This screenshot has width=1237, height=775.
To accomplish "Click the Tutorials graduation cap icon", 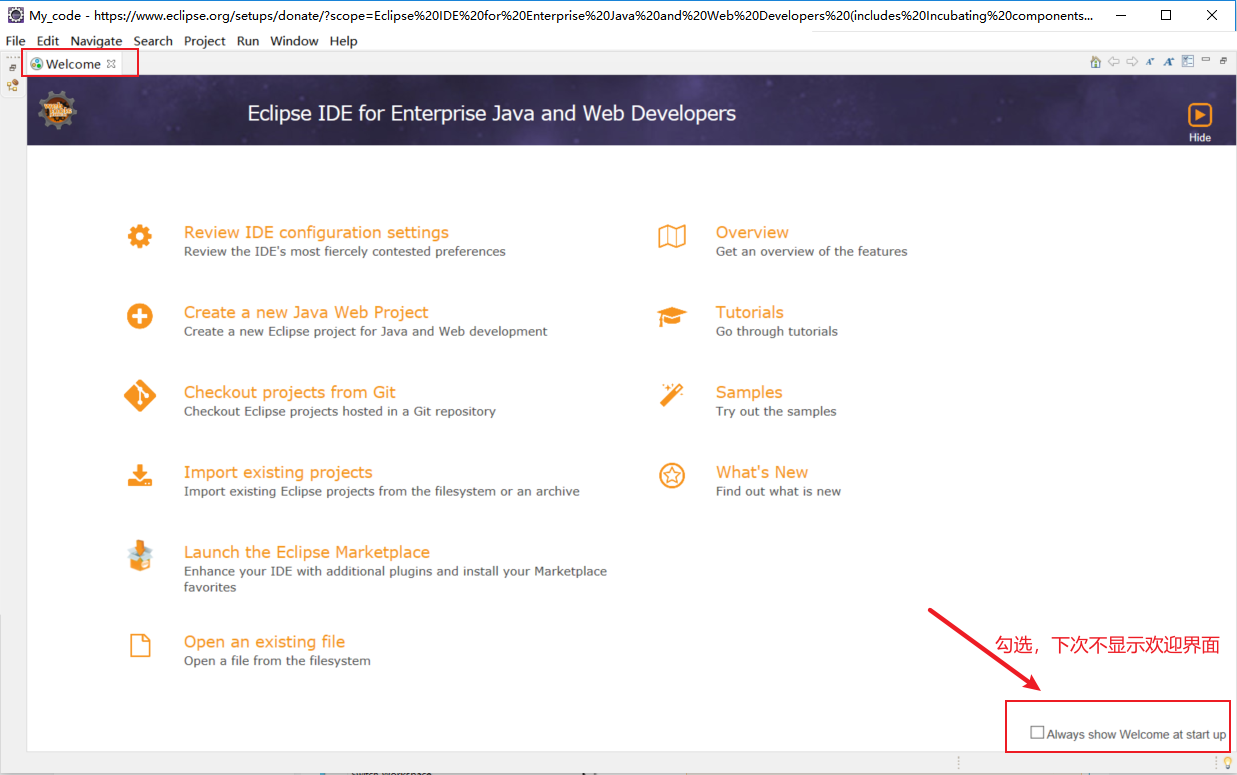I will pyautogui.click(x=672, y=317).
